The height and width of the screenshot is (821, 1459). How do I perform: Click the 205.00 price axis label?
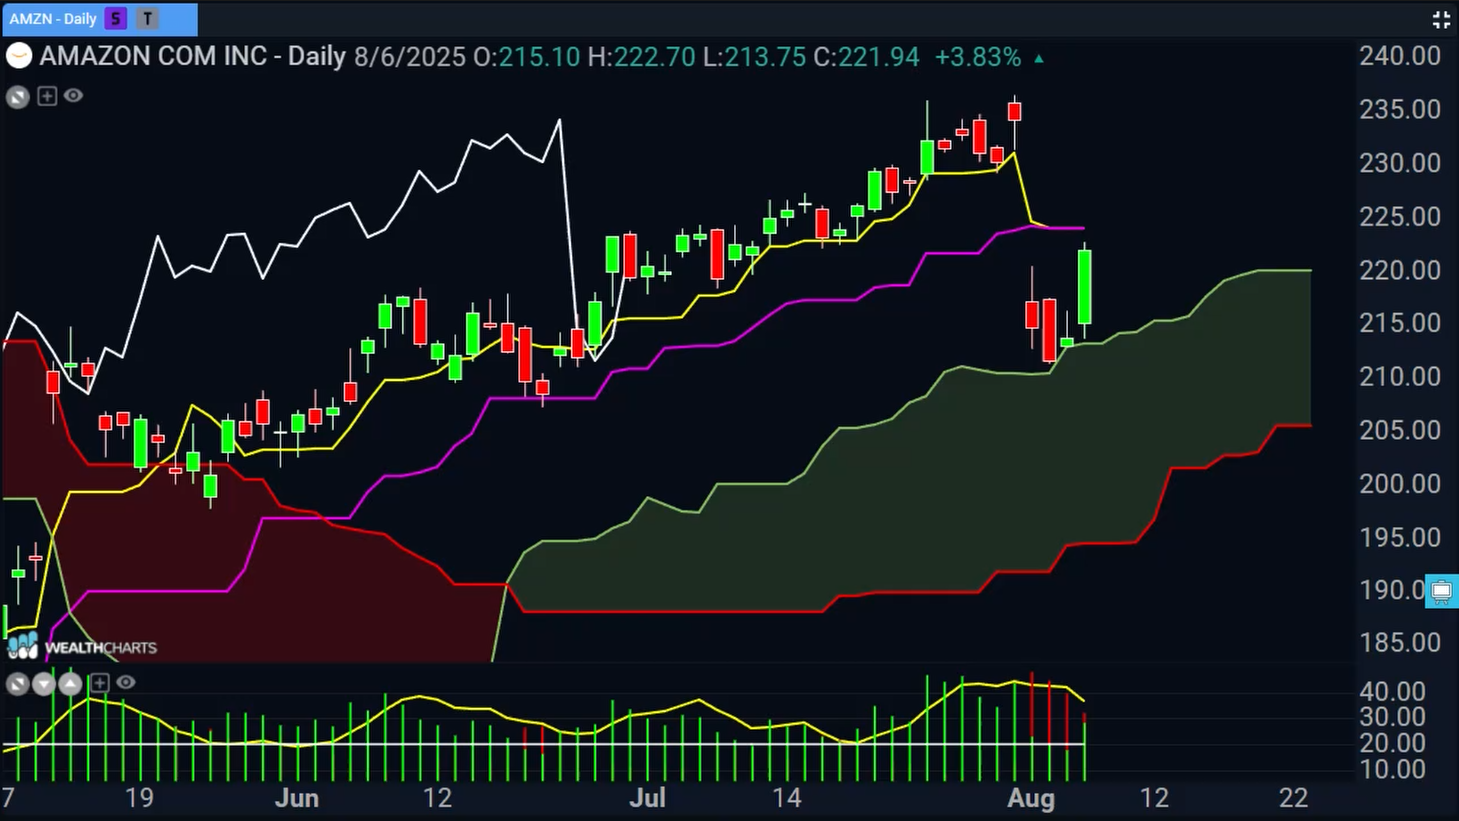(x=1400, y=430)
